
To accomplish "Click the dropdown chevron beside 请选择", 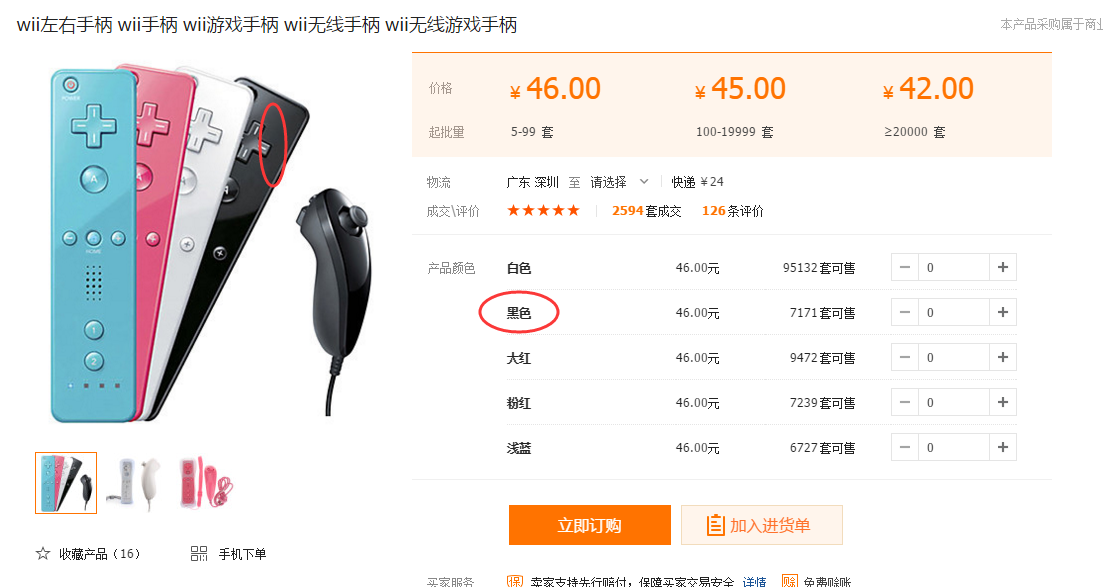I will click(644, 182).
